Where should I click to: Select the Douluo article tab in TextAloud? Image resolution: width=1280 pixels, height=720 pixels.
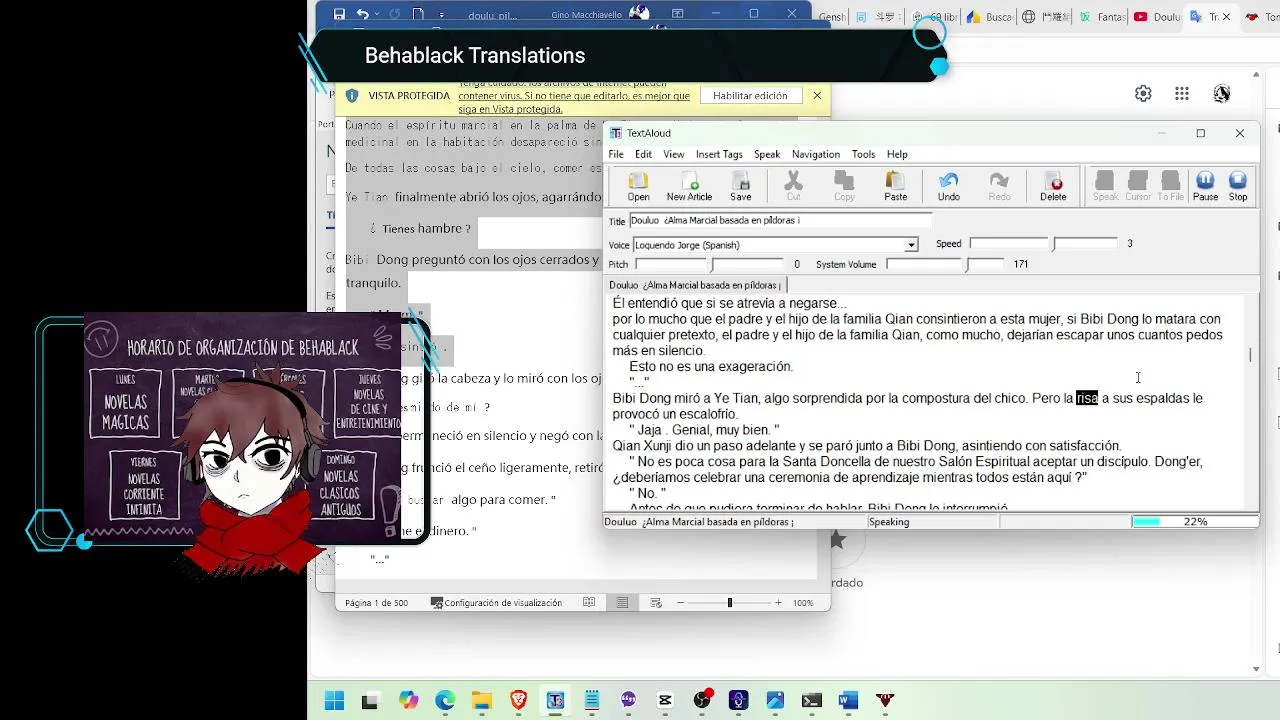pos(696,285)
